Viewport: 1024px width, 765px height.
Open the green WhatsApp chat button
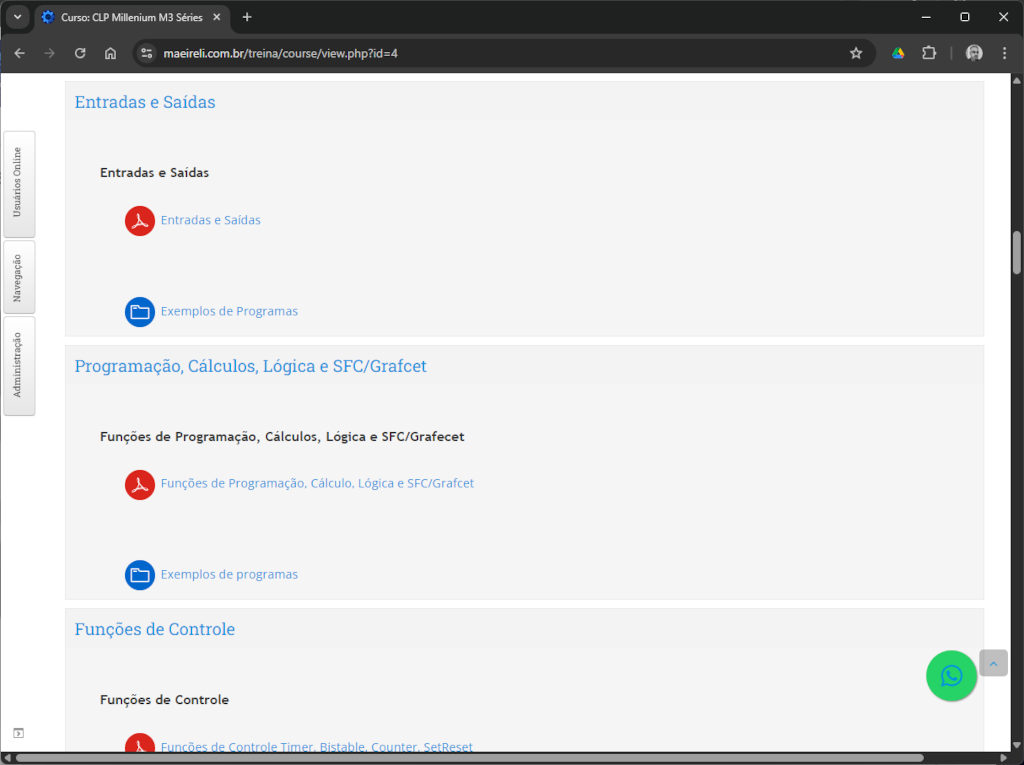tap(951, 675)
